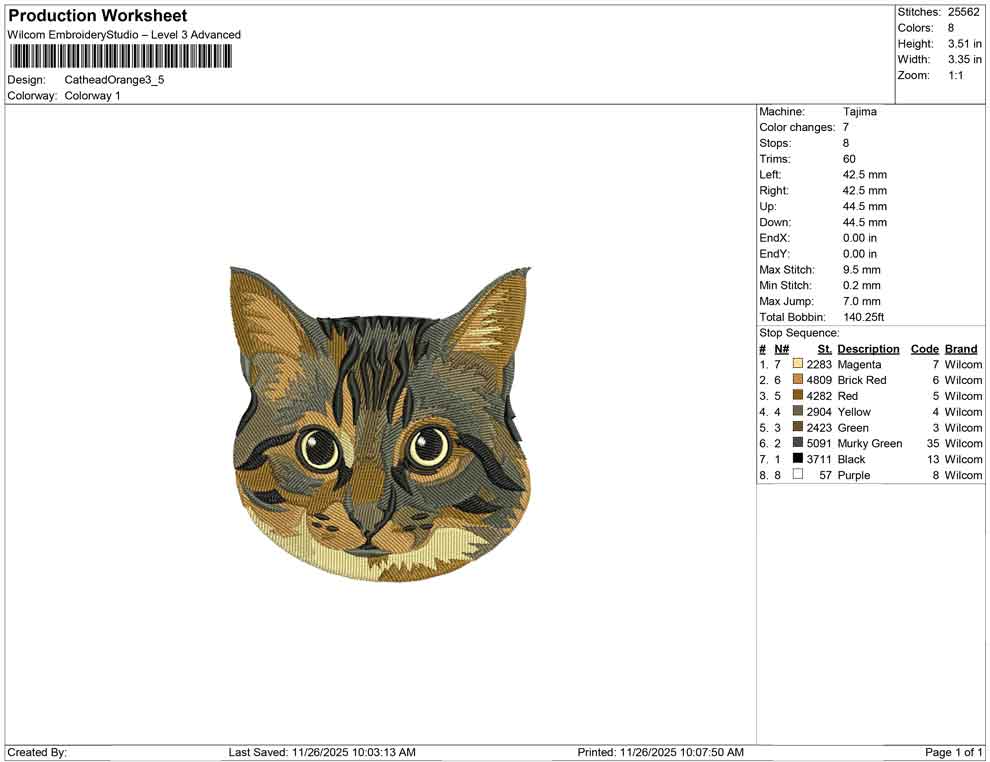Viewport: 990px width, 762px height.
Task: Select the Green thread swatch icon
Action: pos(796,427)
